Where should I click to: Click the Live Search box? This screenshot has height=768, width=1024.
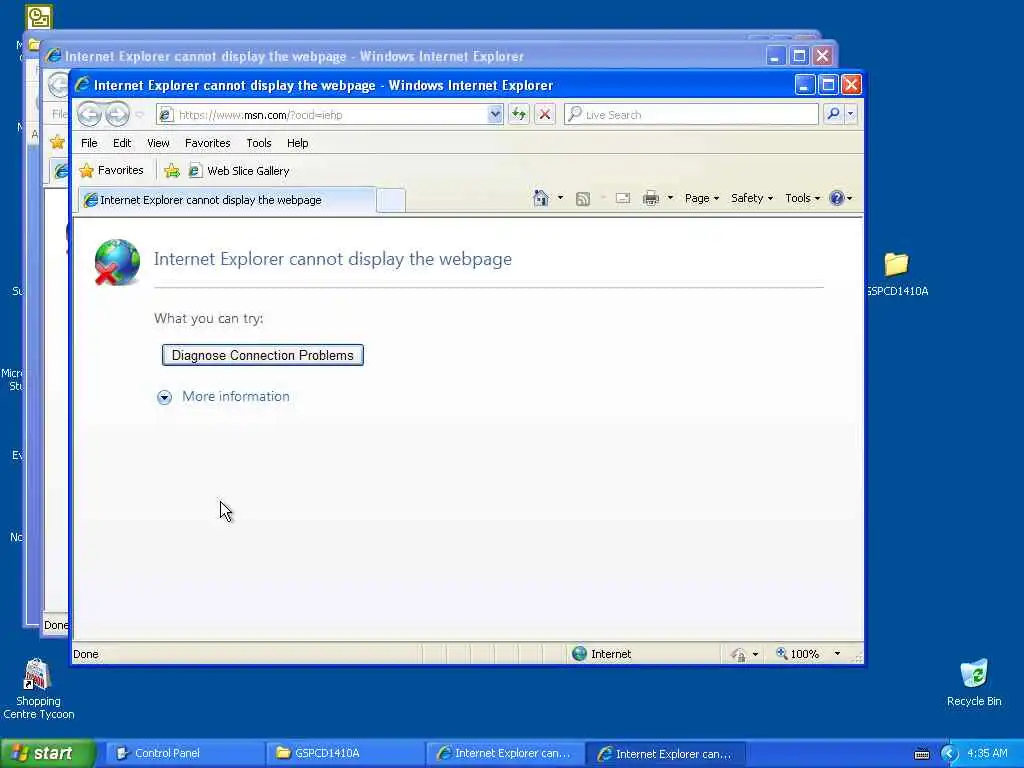[x=691, y=115]
